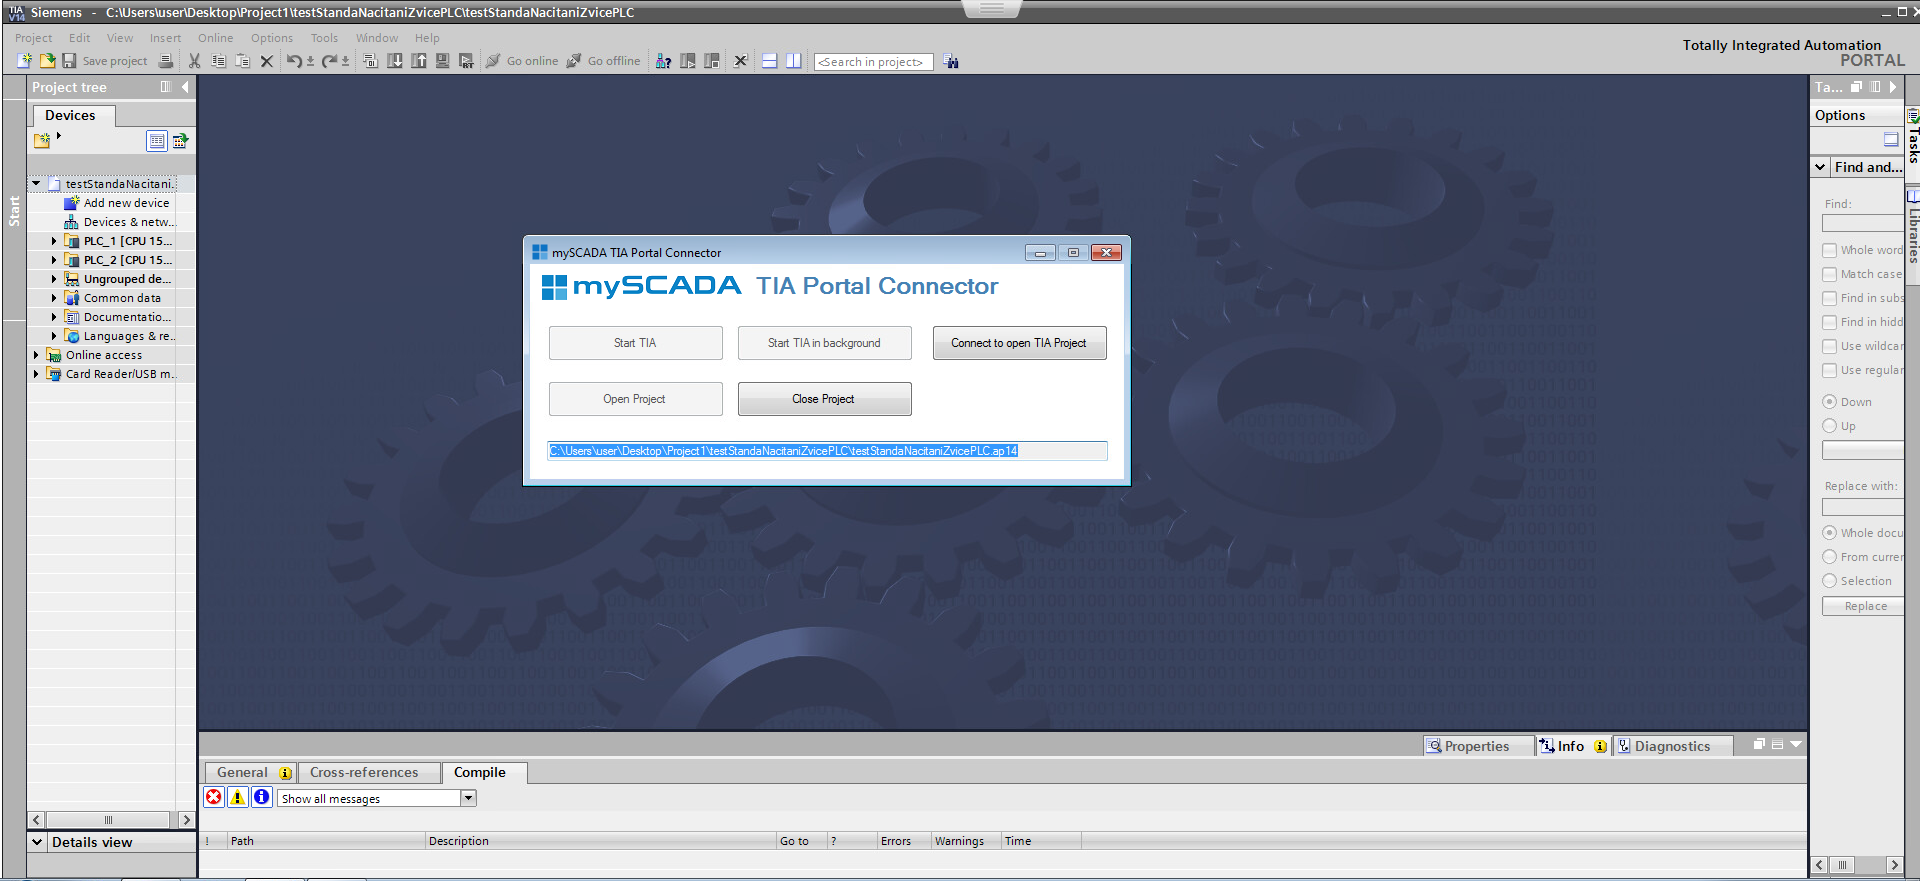Expand the PLC_1 tree node

(x=54, y=241)
